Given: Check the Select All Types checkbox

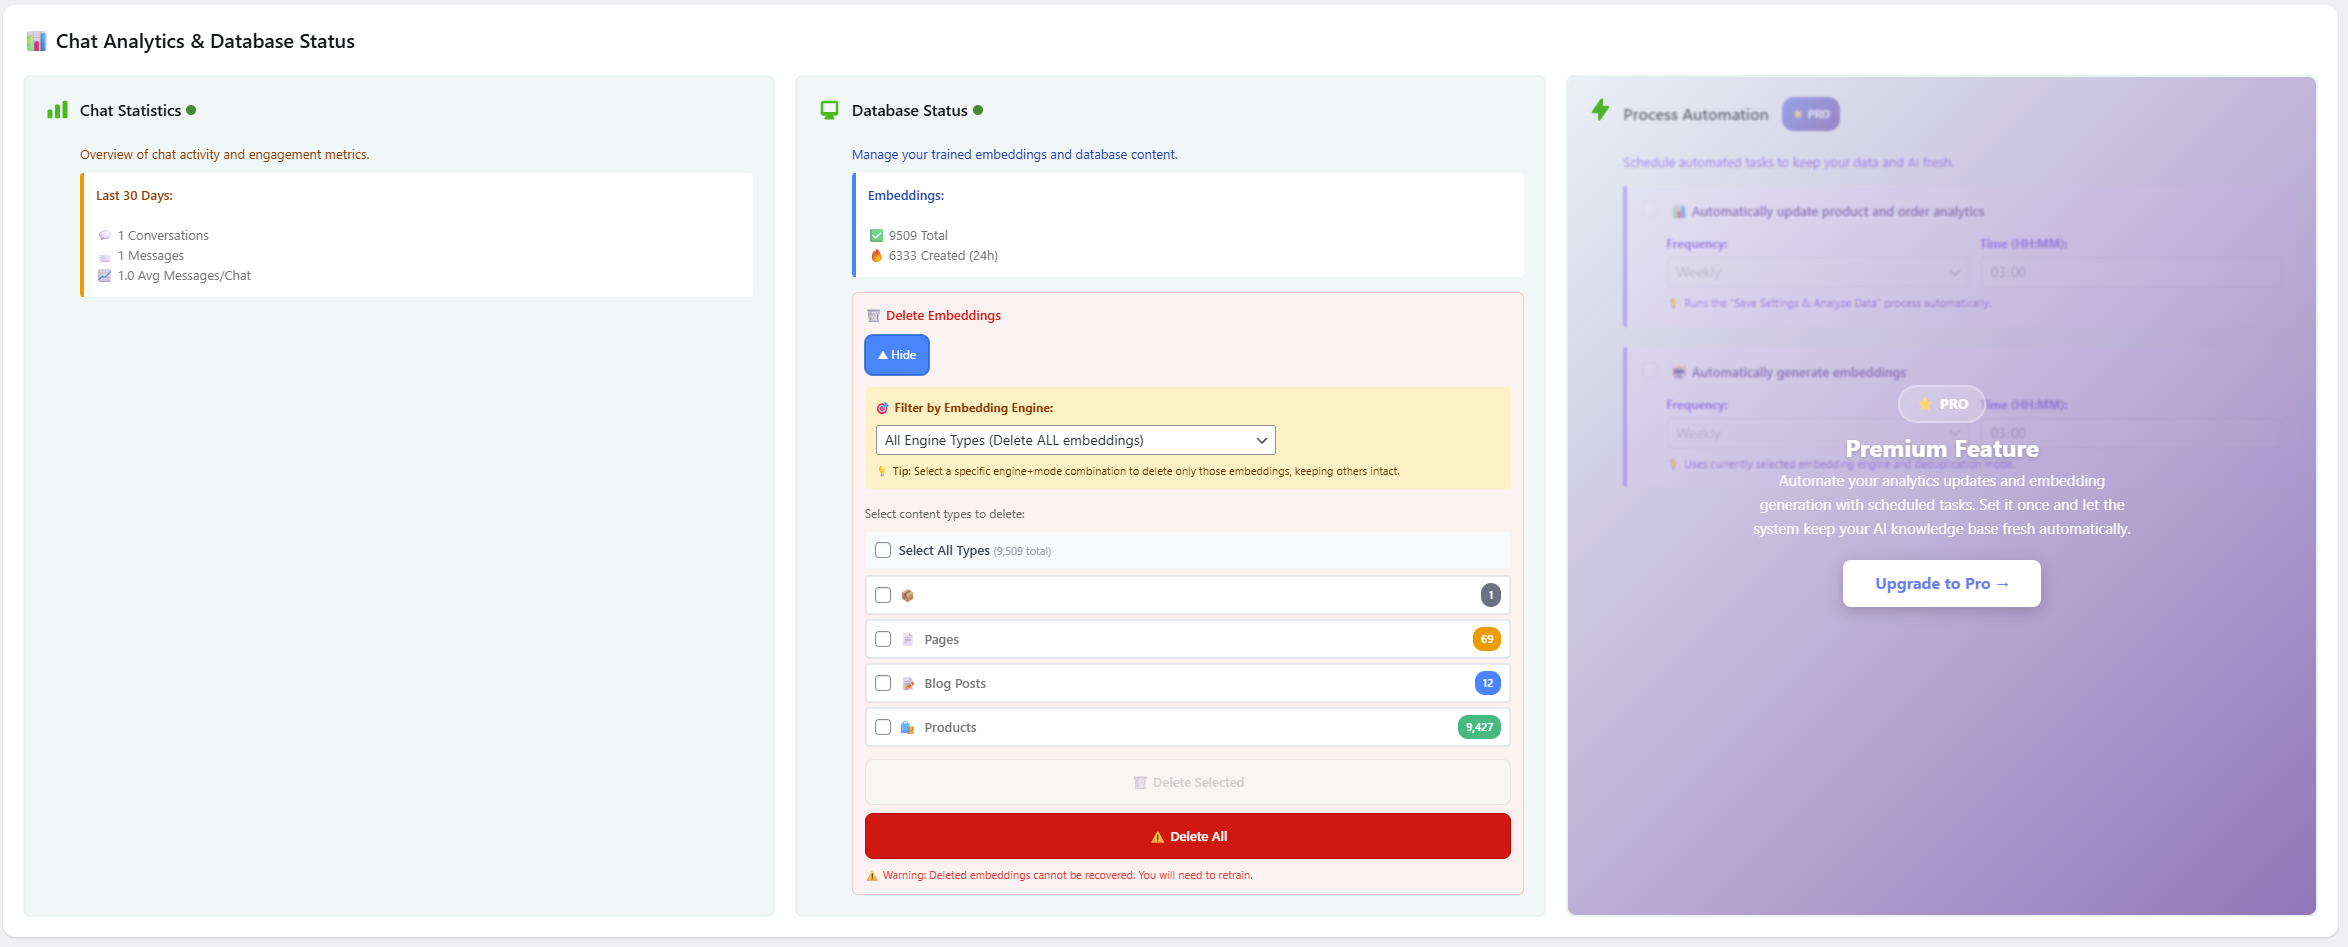Looking at the screenshot, I should [883, 551].
